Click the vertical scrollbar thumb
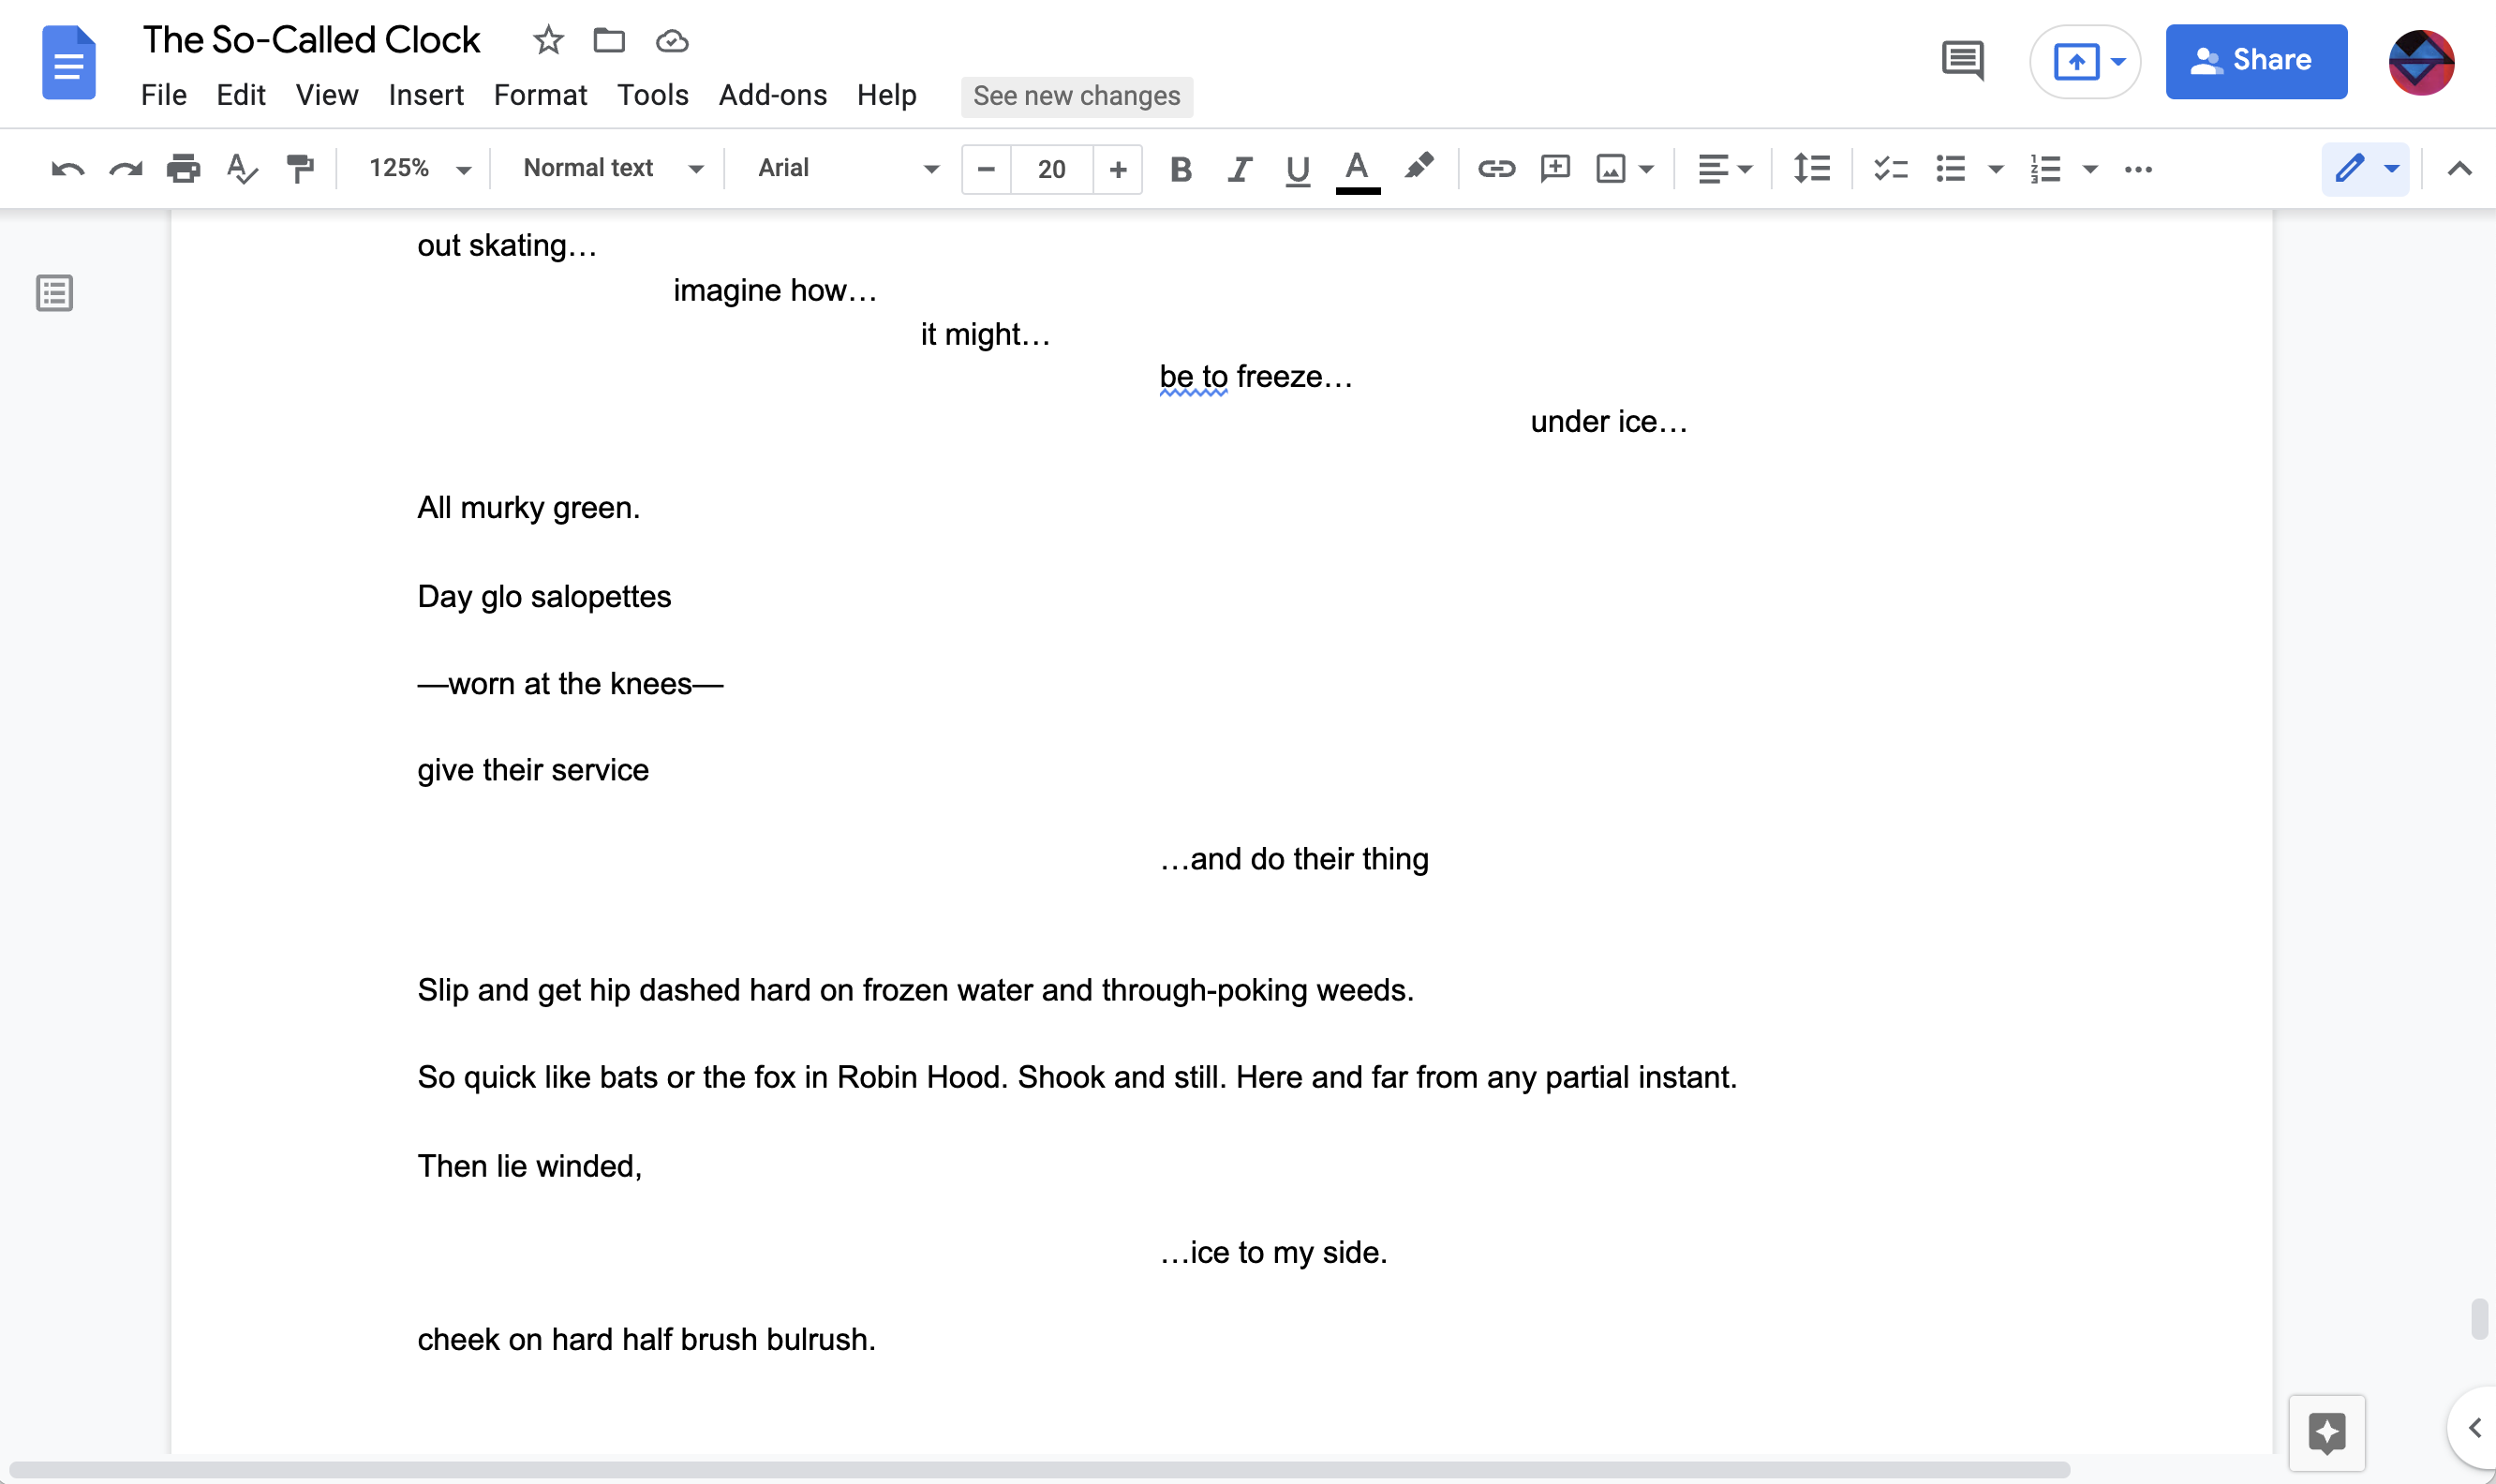 click(x=2479, y=1319)
